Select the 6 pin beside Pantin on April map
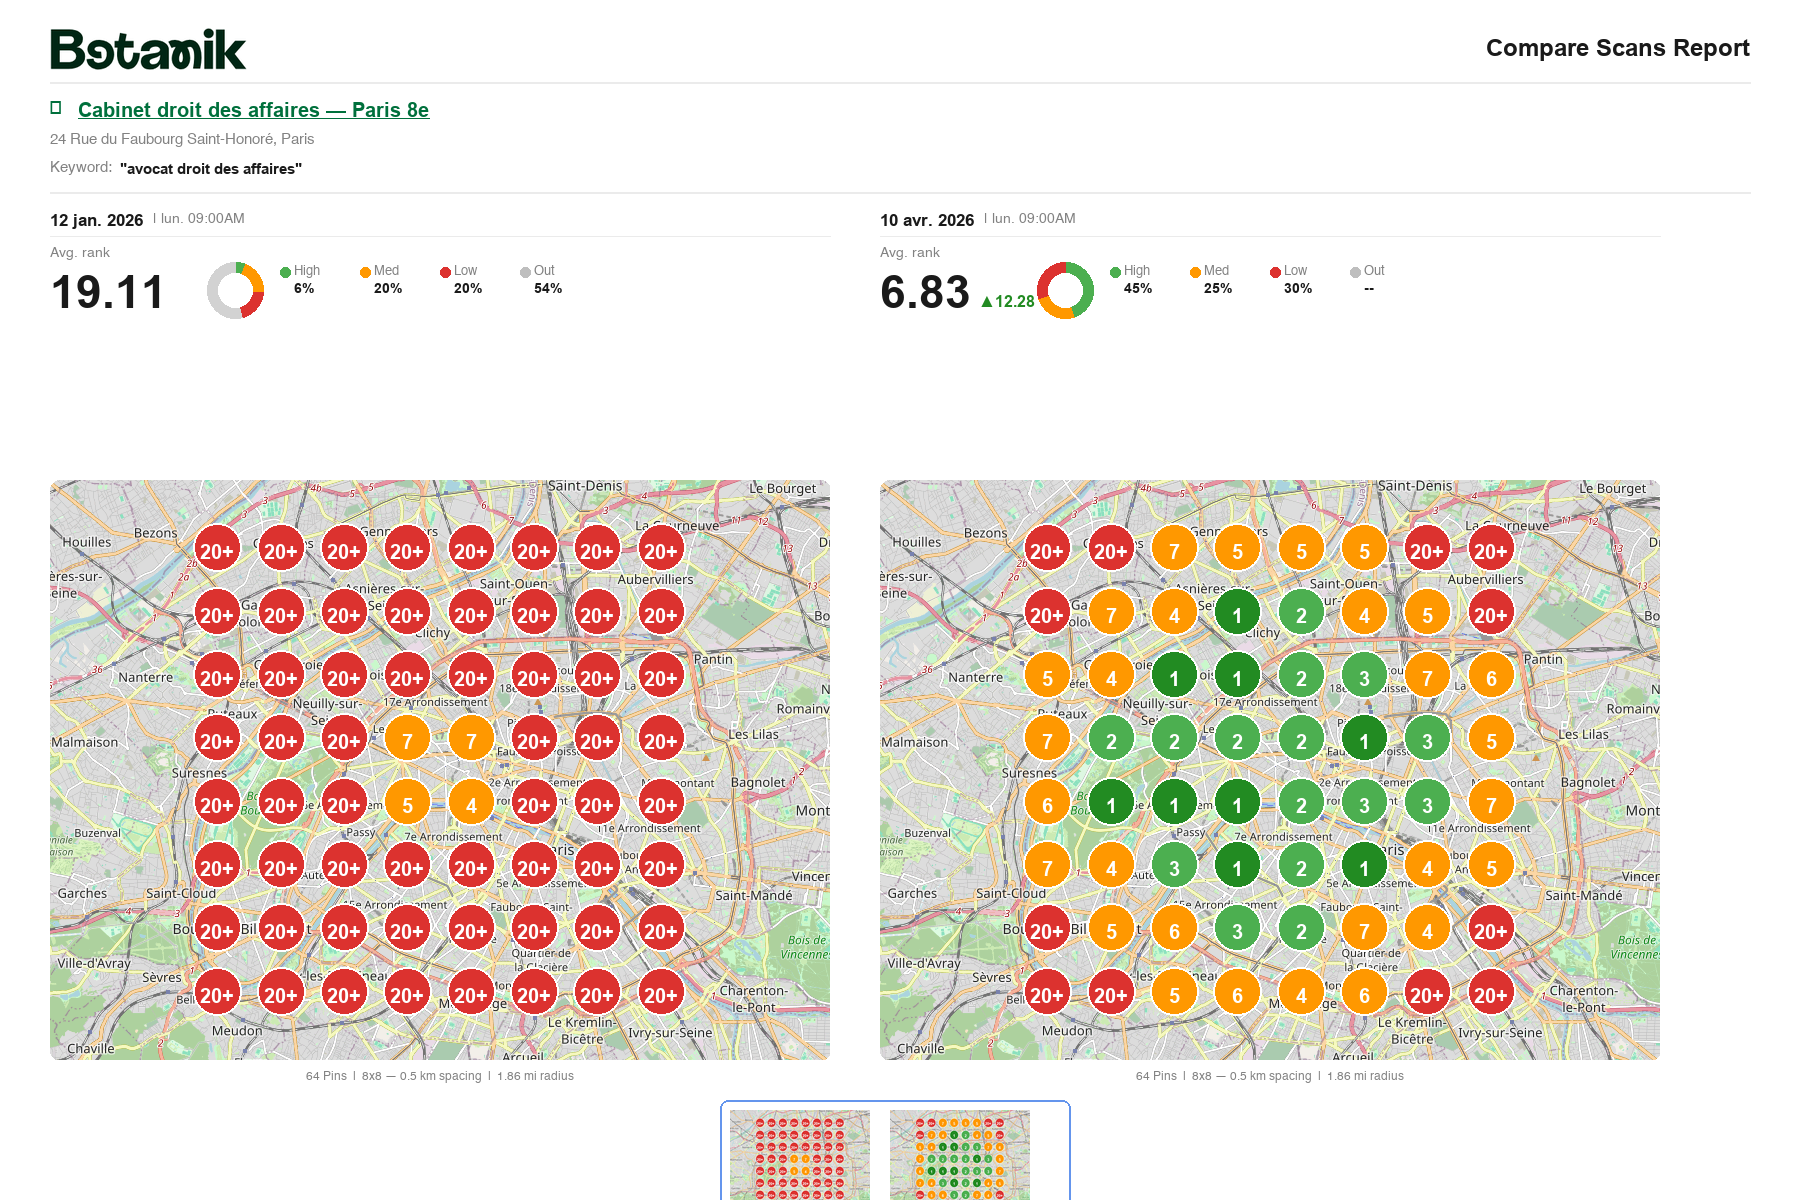Image resolution: width=1800 pixels, height=1200 pixels. click(1491, 677)
